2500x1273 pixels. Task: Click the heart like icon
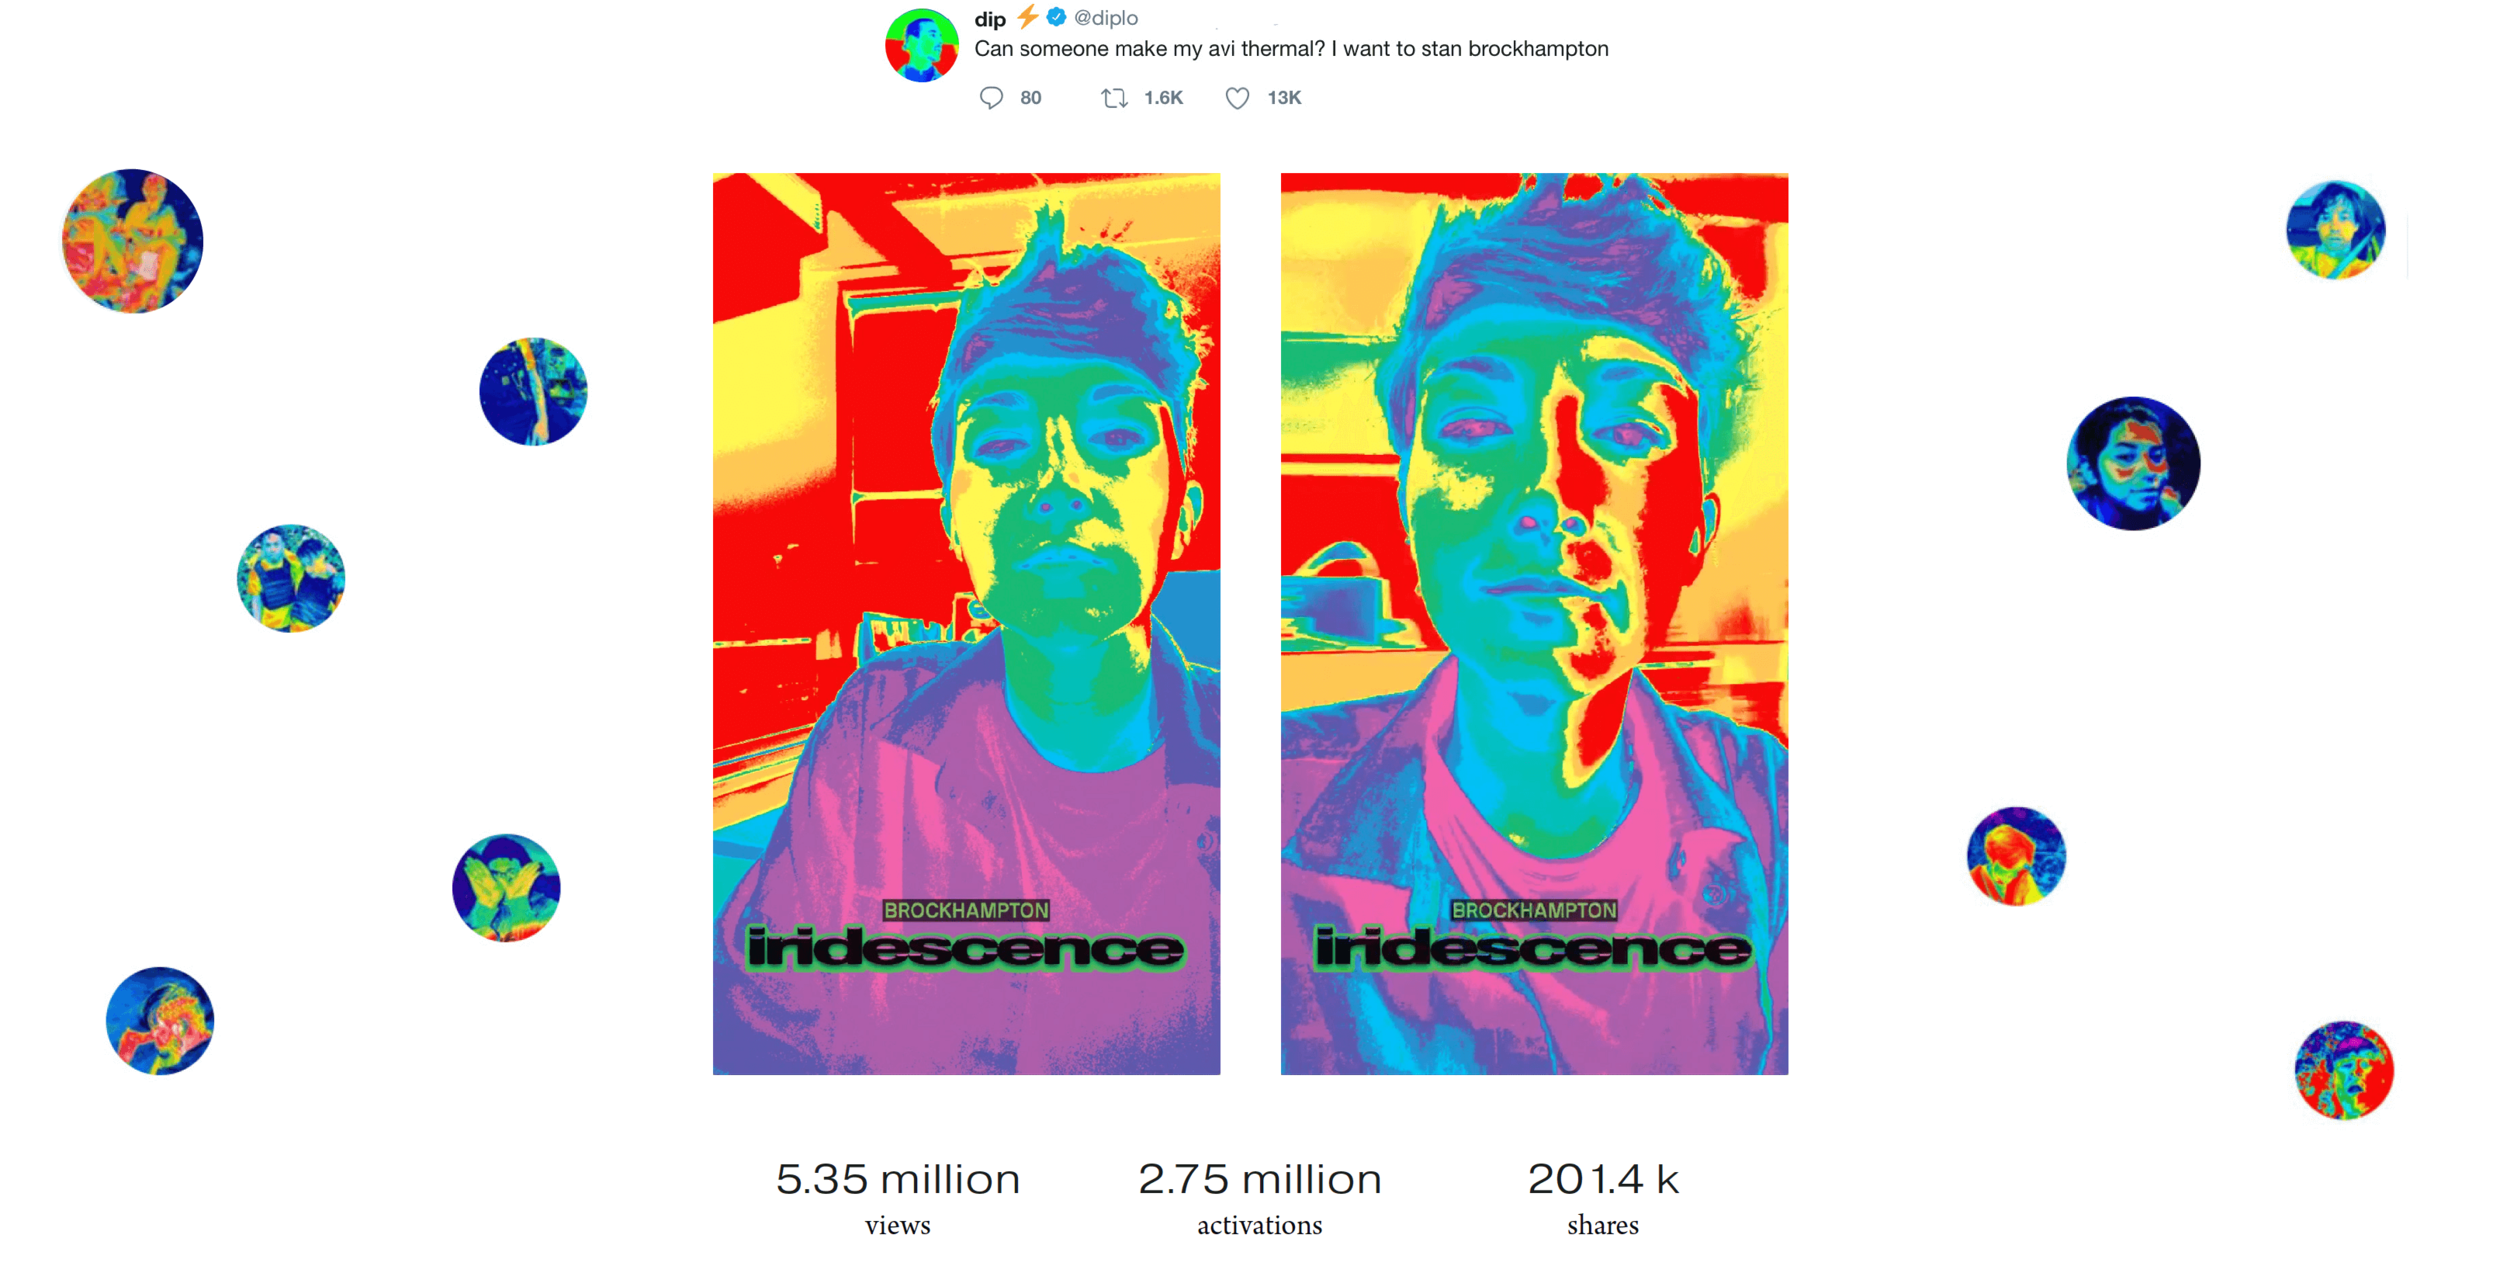click(1237, 98)
